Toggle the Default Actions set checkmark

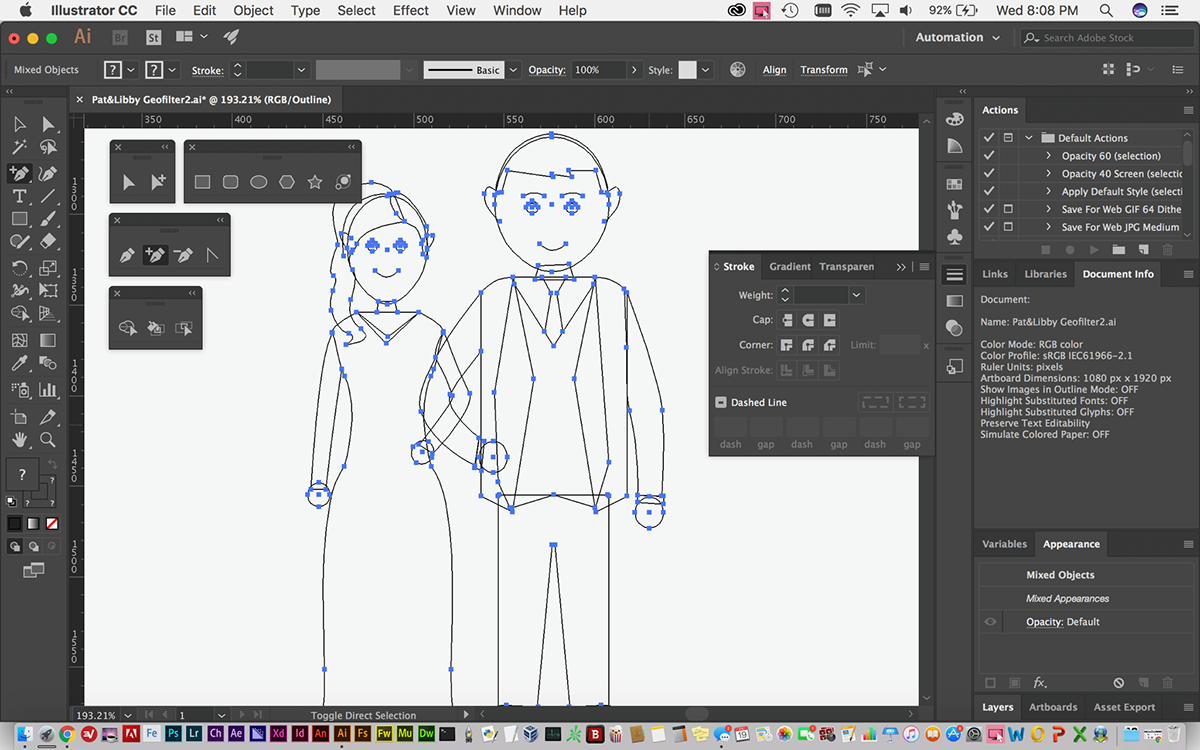(989, 138)
